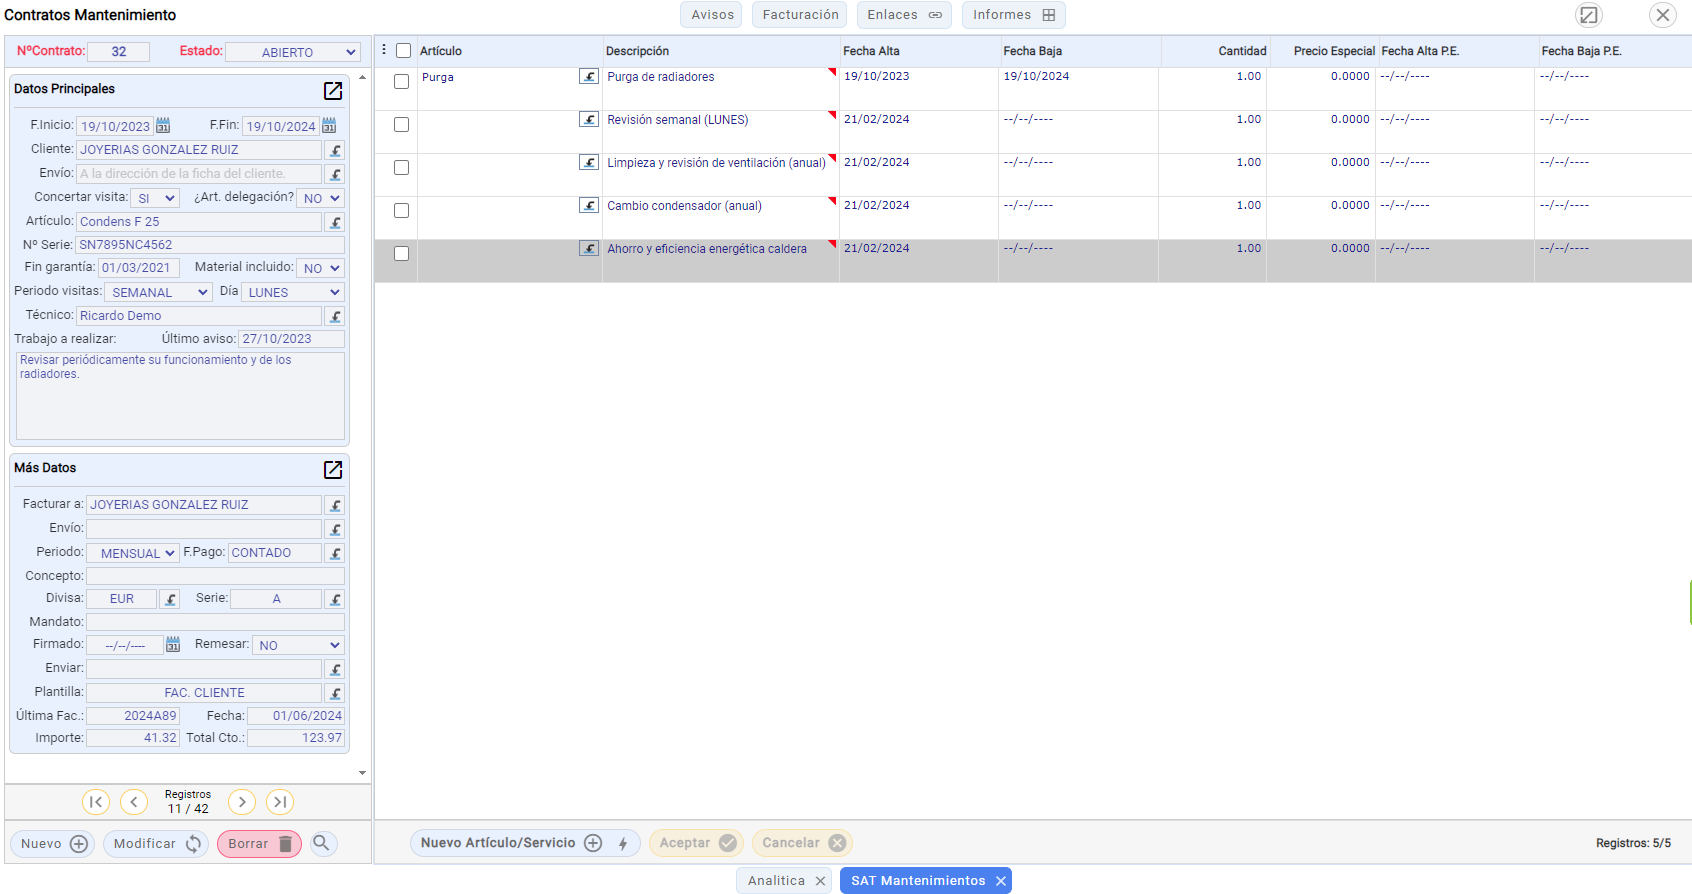The height and width of the screenshot is (894, 1692).
Task: Open the table column options menu (three dots)
Action: click(x=384, y=50)
